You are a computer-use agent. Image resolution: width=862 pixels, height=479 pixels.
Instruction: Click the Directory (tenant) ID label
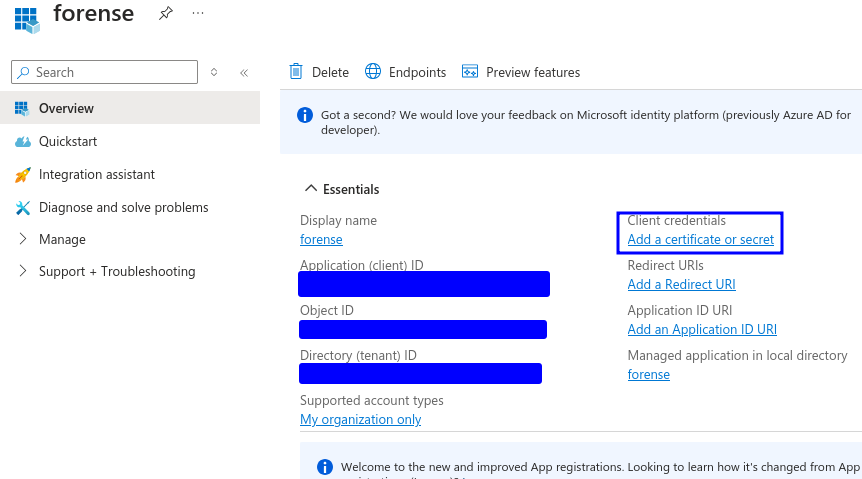(x=358, y=355)
